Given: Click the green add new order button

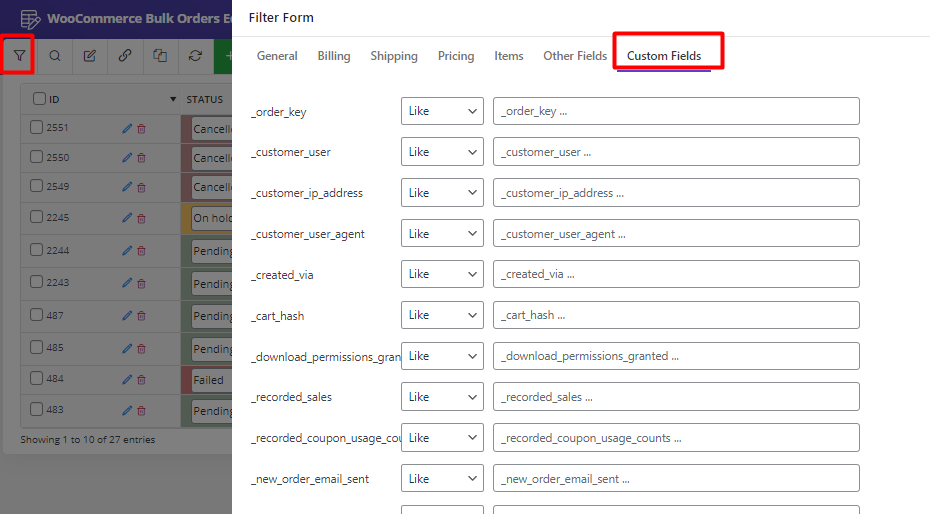Looking at the screenshot, I should point(224,56).
